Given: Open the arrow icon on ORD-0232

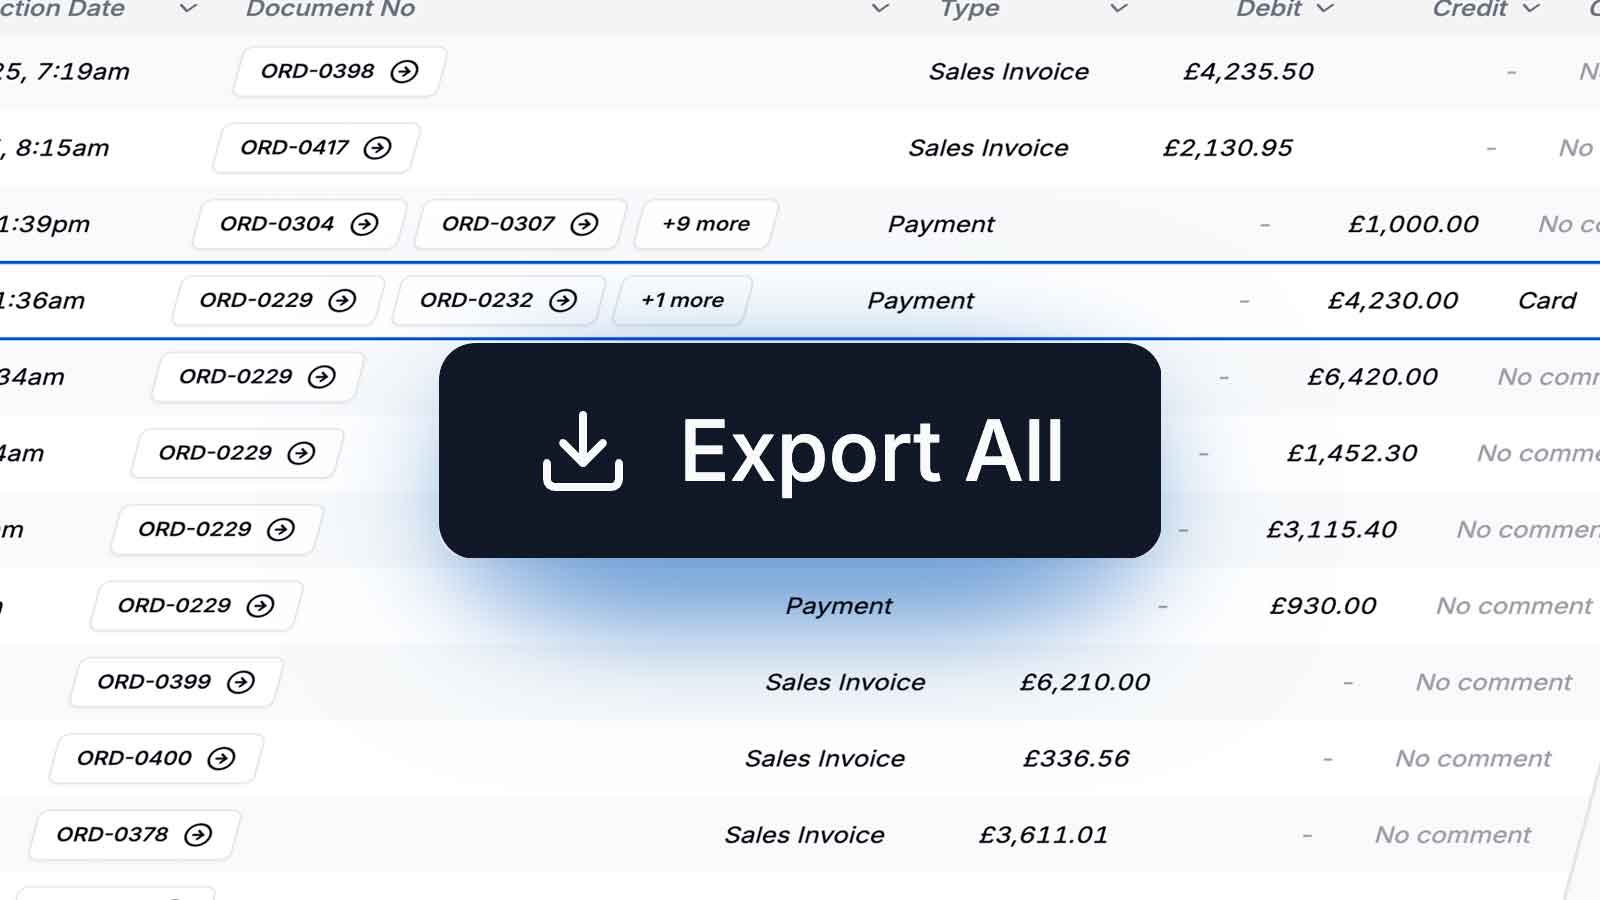Looking at the screenshot, I should pos(563,301).
